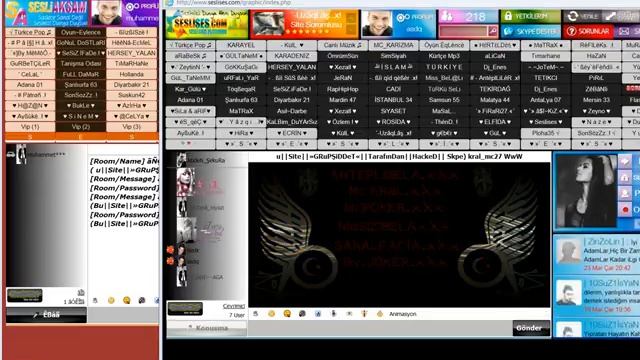
Task: Pick the orange smiley in SesliAksam chat toolbar
Action: click(127, 300)
